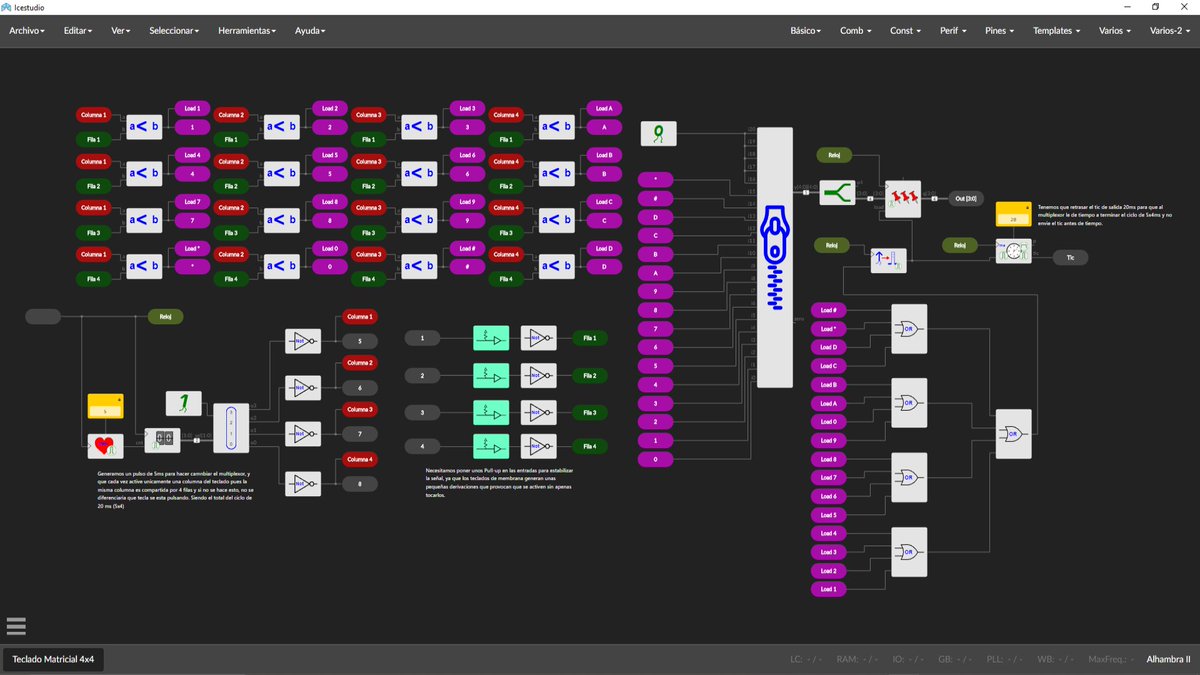Image resolution: width=1200 pixels, height=675 pixels.
Task: Open the Archivo menu
Action: tap(26, 31)
